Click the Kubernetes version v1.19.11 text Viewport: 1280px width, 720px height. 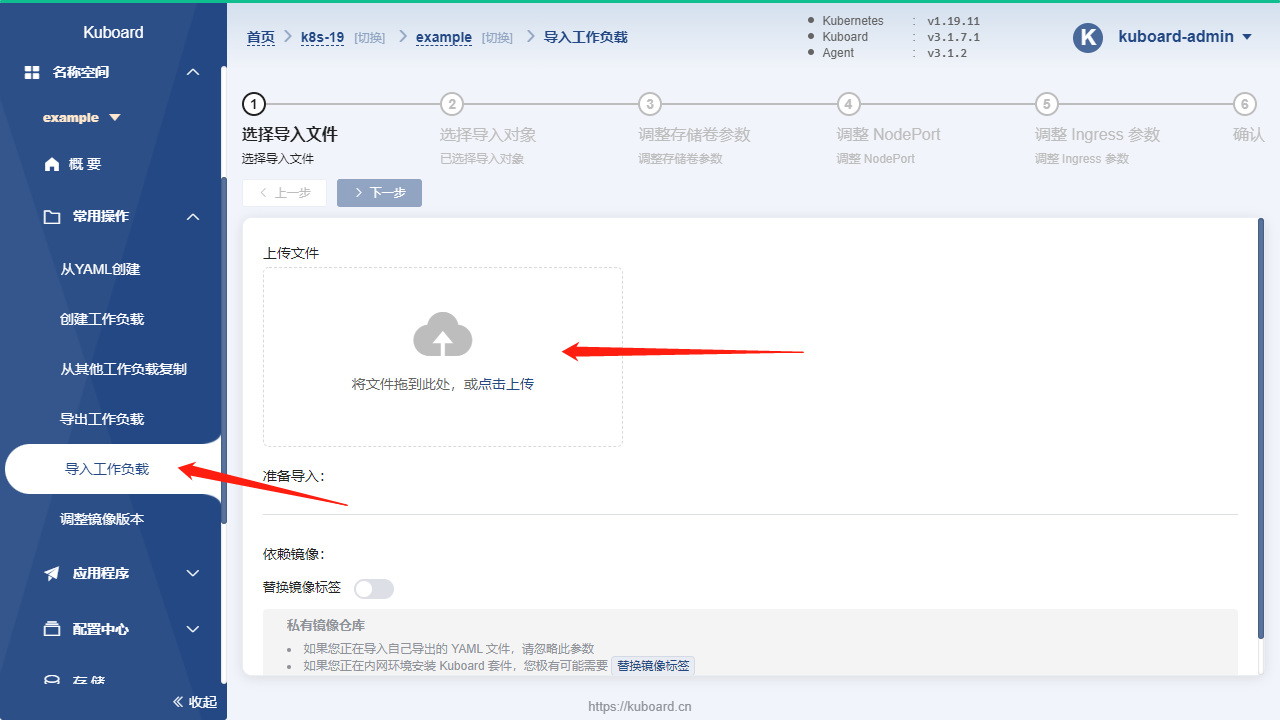coord(954,21)
